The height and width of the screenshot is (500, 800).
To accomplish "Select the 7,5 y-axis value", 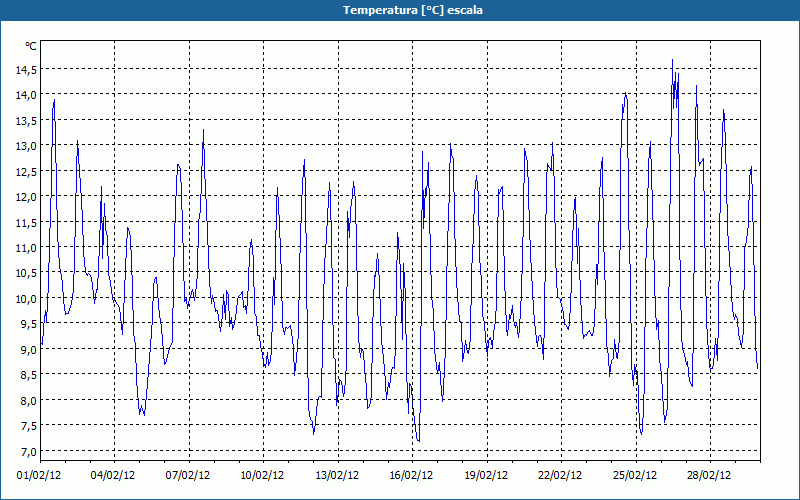I will 29,426.
